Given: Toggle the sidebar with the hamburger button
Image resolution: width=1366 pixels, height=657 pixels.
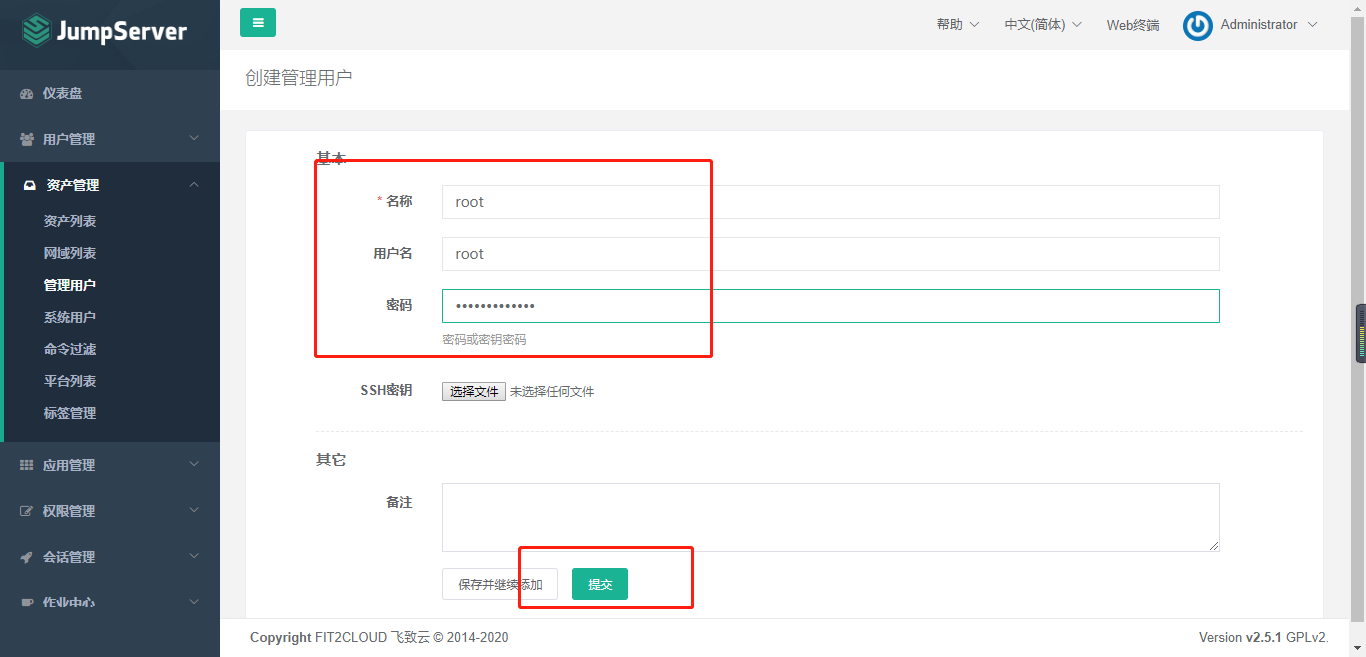Looking at the screenshot, I should 258,22.
